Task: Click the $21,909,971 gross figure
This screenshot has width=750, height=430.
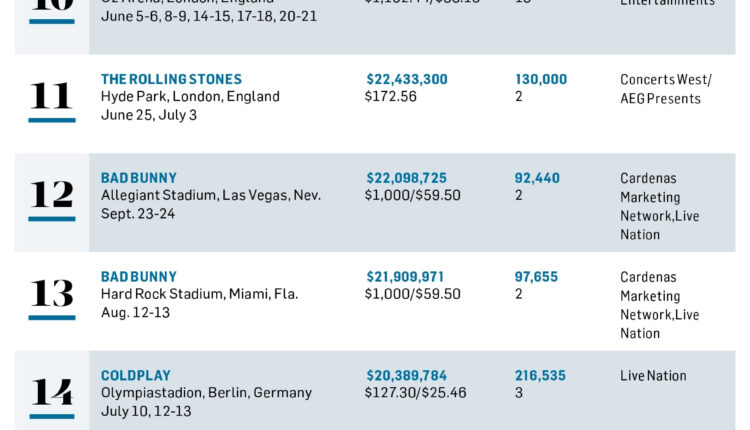Action: [x=406, y=277]
